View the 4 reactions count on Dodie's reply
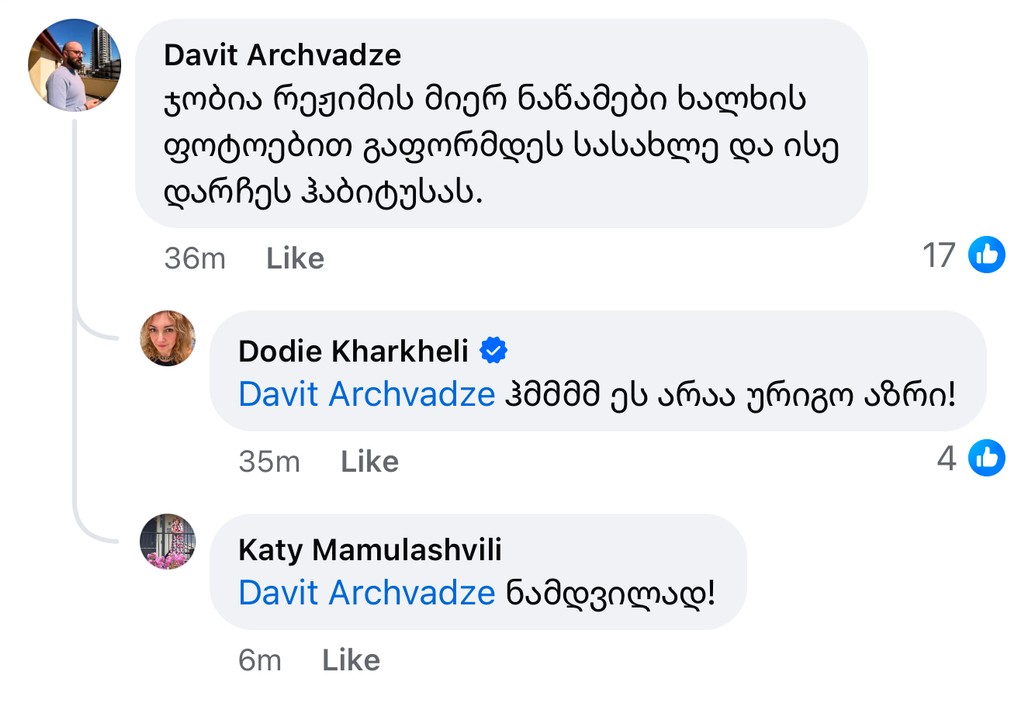 946,458
